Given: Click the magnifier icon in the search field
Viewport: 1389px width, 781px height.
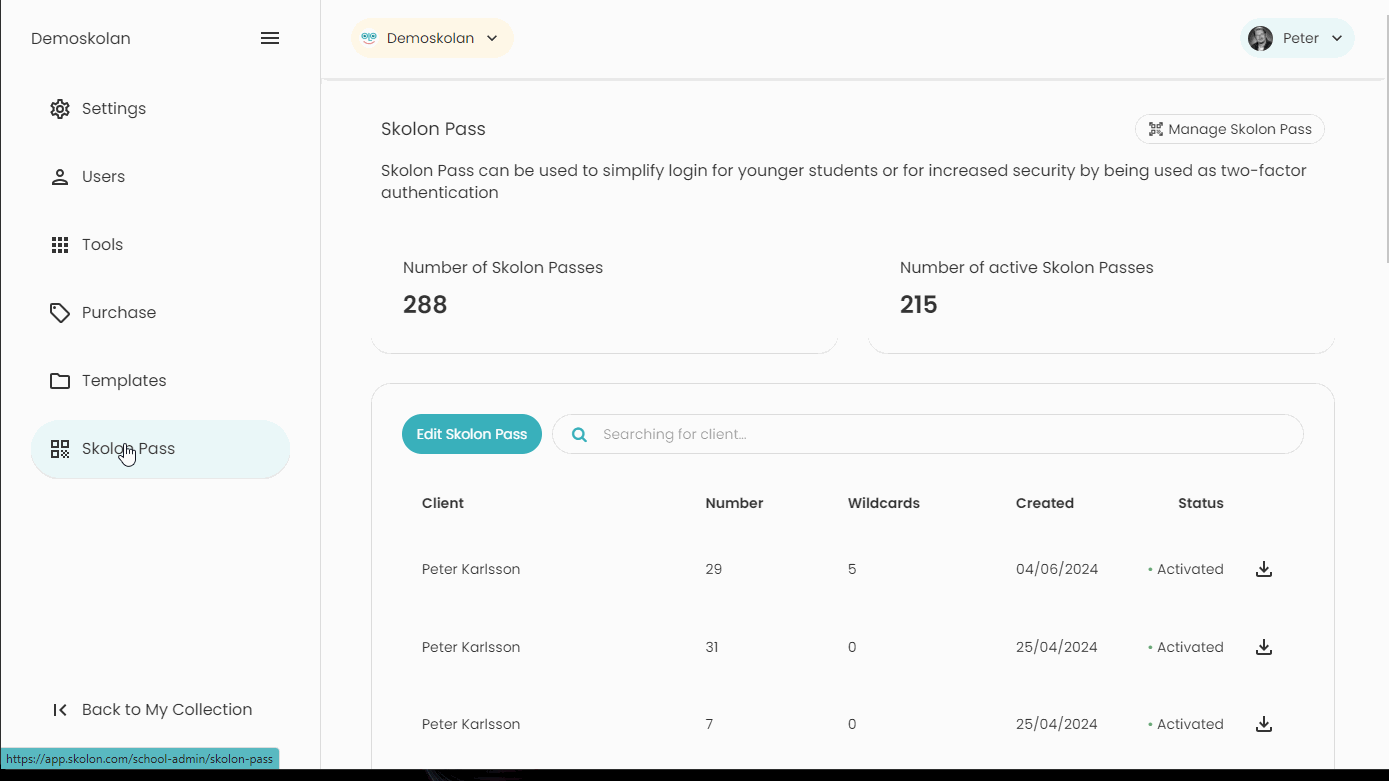Looking at the screenshot, I should coord(579,435).
